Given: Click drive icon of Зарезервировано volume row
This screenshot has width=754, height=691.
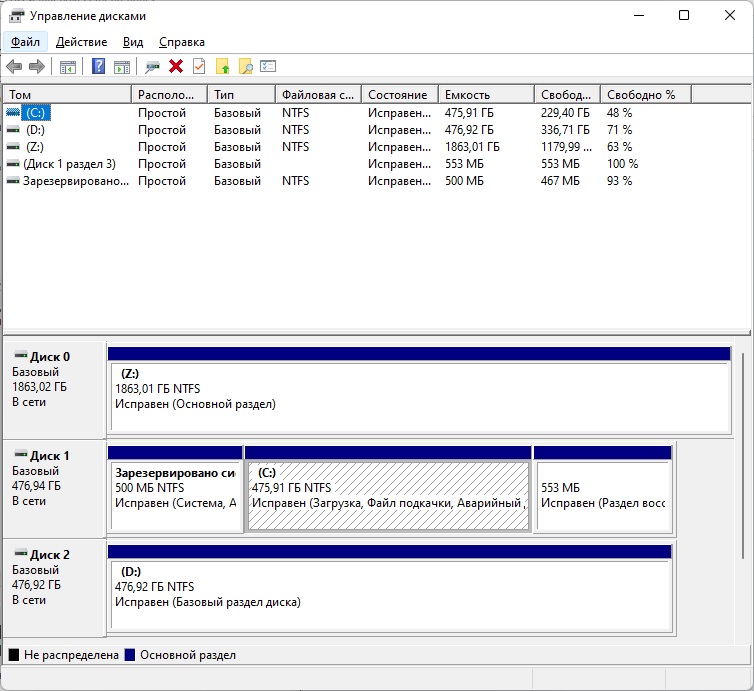Looking at the screenshot, I should [x=13, y=181].
